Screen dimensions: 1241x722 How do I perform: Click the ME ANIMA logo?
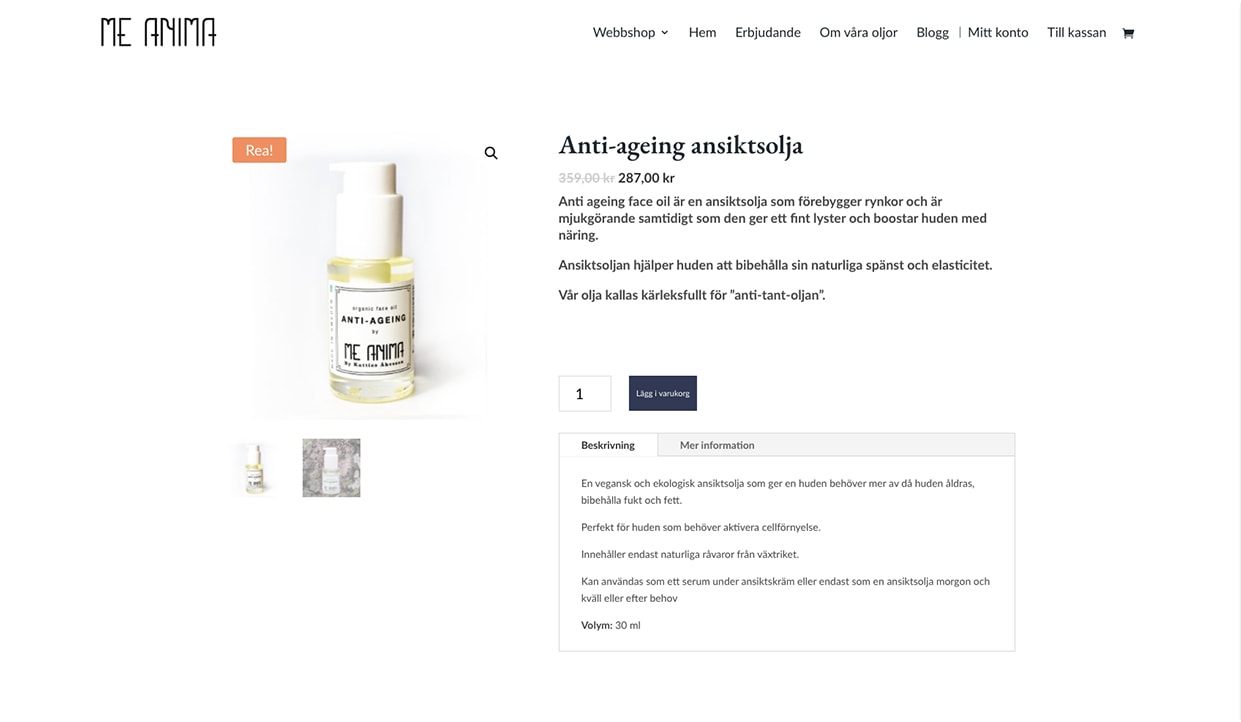[x=158, y=32]
